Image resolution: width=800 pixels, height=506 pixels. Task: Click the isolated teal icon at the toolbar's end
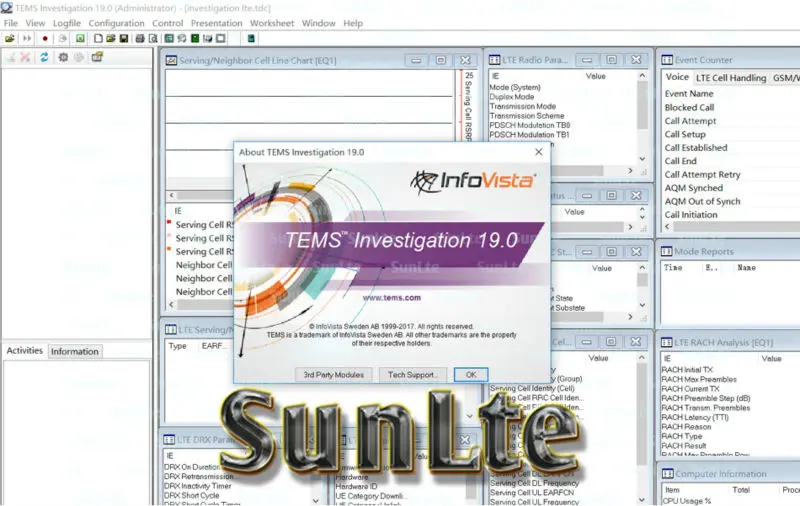point(251,39)
